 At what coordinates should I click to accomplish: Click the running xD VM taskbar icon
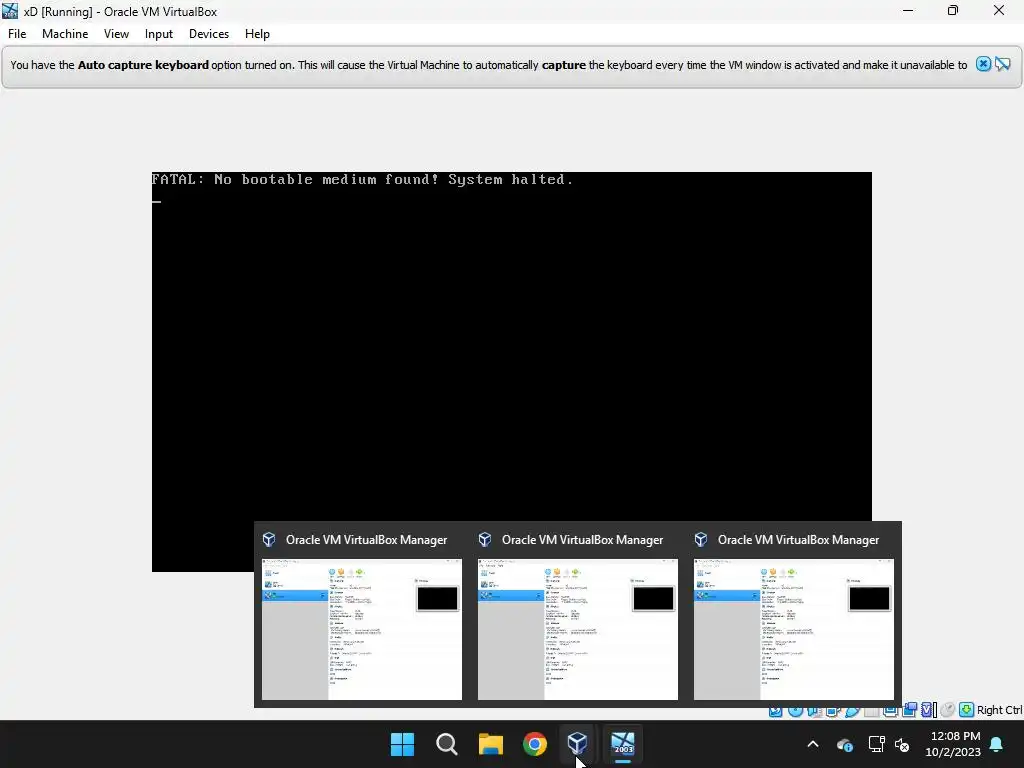tap(622, 744)
